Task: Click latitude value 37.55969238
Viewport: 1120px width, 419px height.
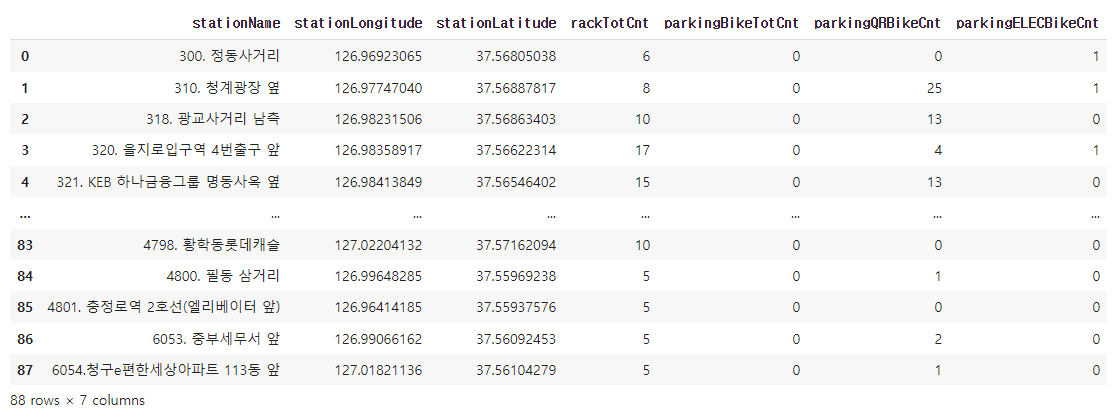Action: (x=516, y=276)
